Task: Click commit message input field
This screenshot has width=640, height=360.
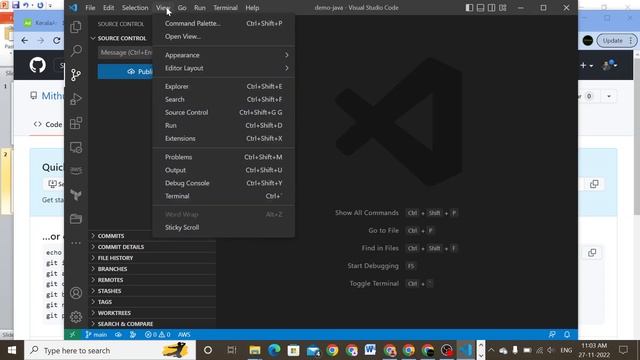Action: tap(126, 52)
